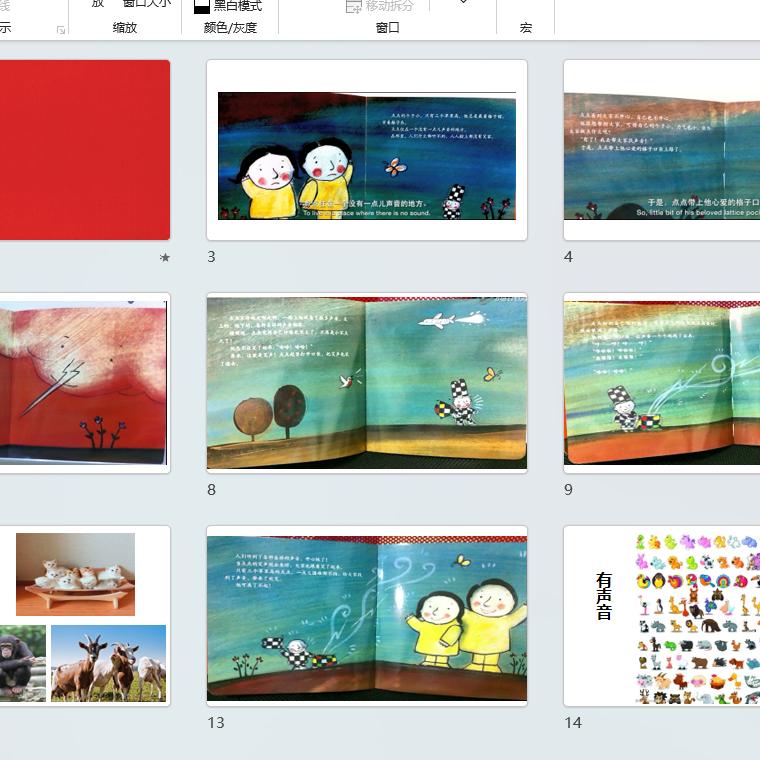Click the 黑白模式 black-and-white mode icon

(201, 6)
